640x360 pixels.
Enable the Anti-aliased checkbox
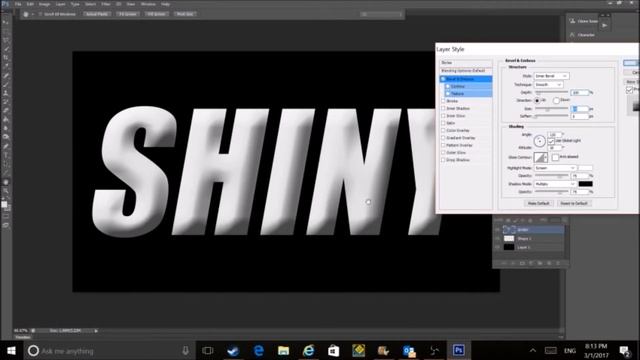[x=556, y=157]
